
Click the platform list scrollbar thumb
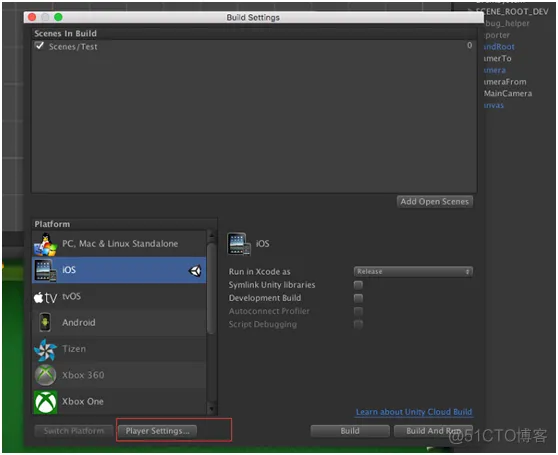[211, 289]
